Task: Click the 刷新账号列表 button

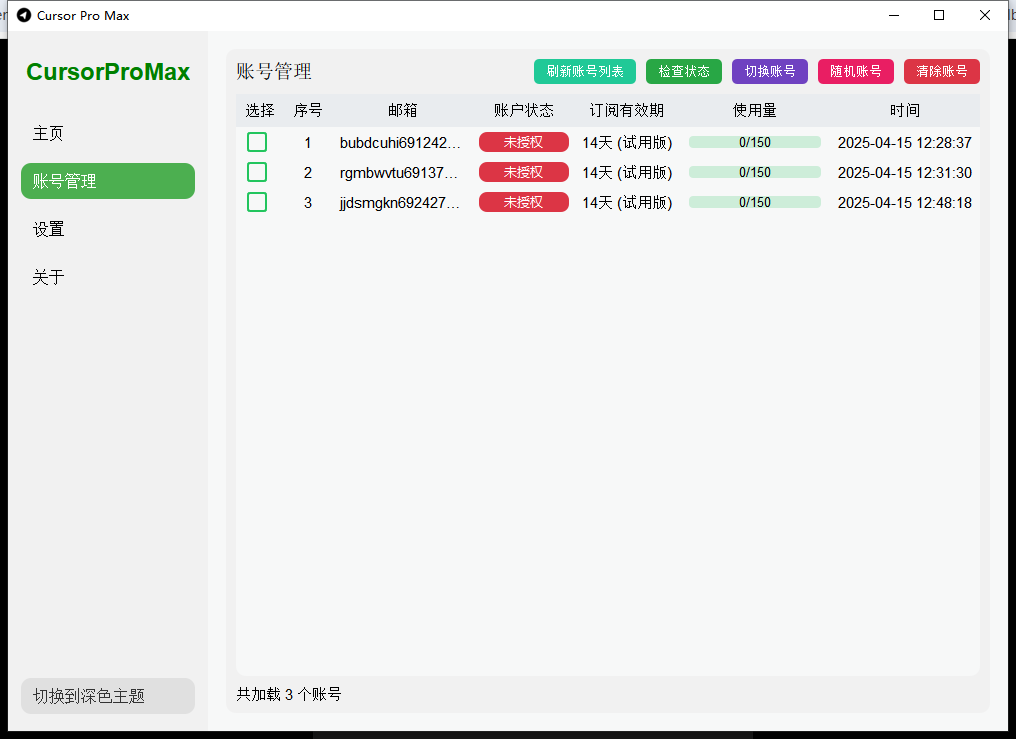Action: point(584,71)
